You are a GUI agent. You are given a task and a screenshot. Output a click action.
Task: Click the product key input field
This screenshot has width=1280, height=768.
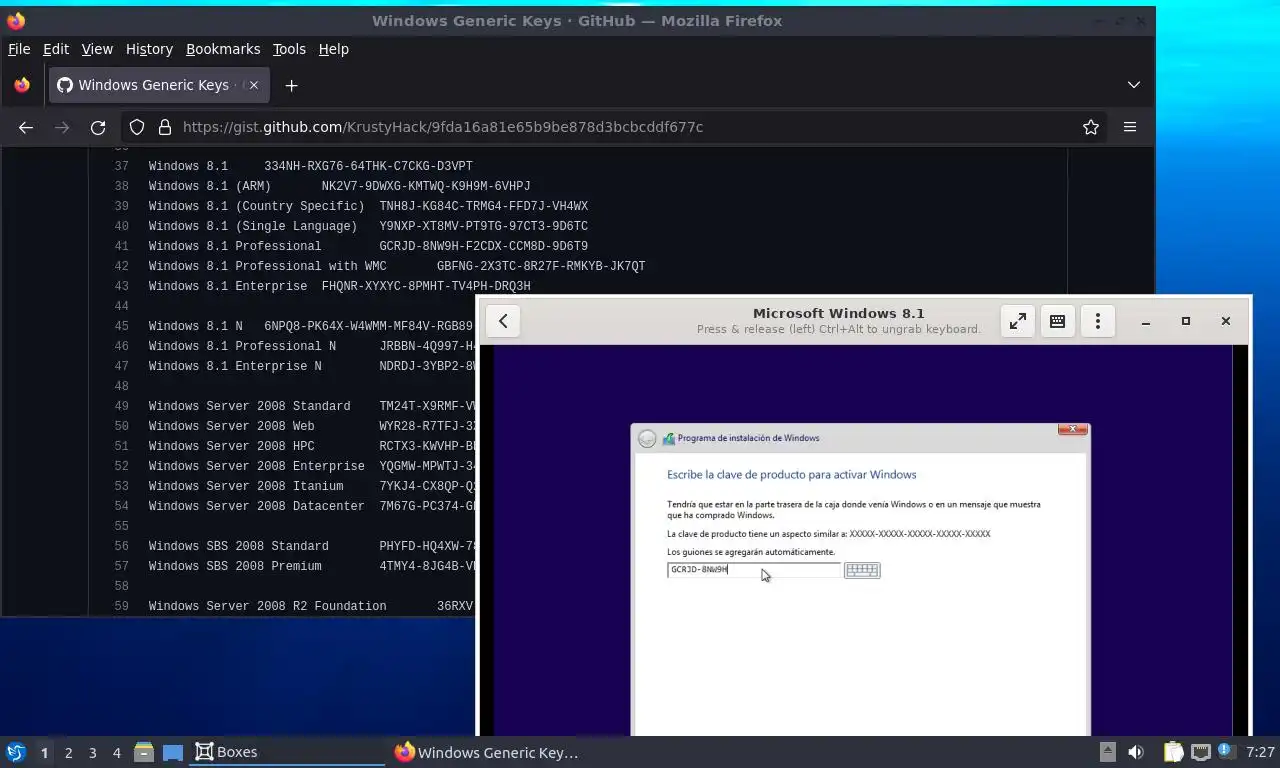click(x=754, y=570)
